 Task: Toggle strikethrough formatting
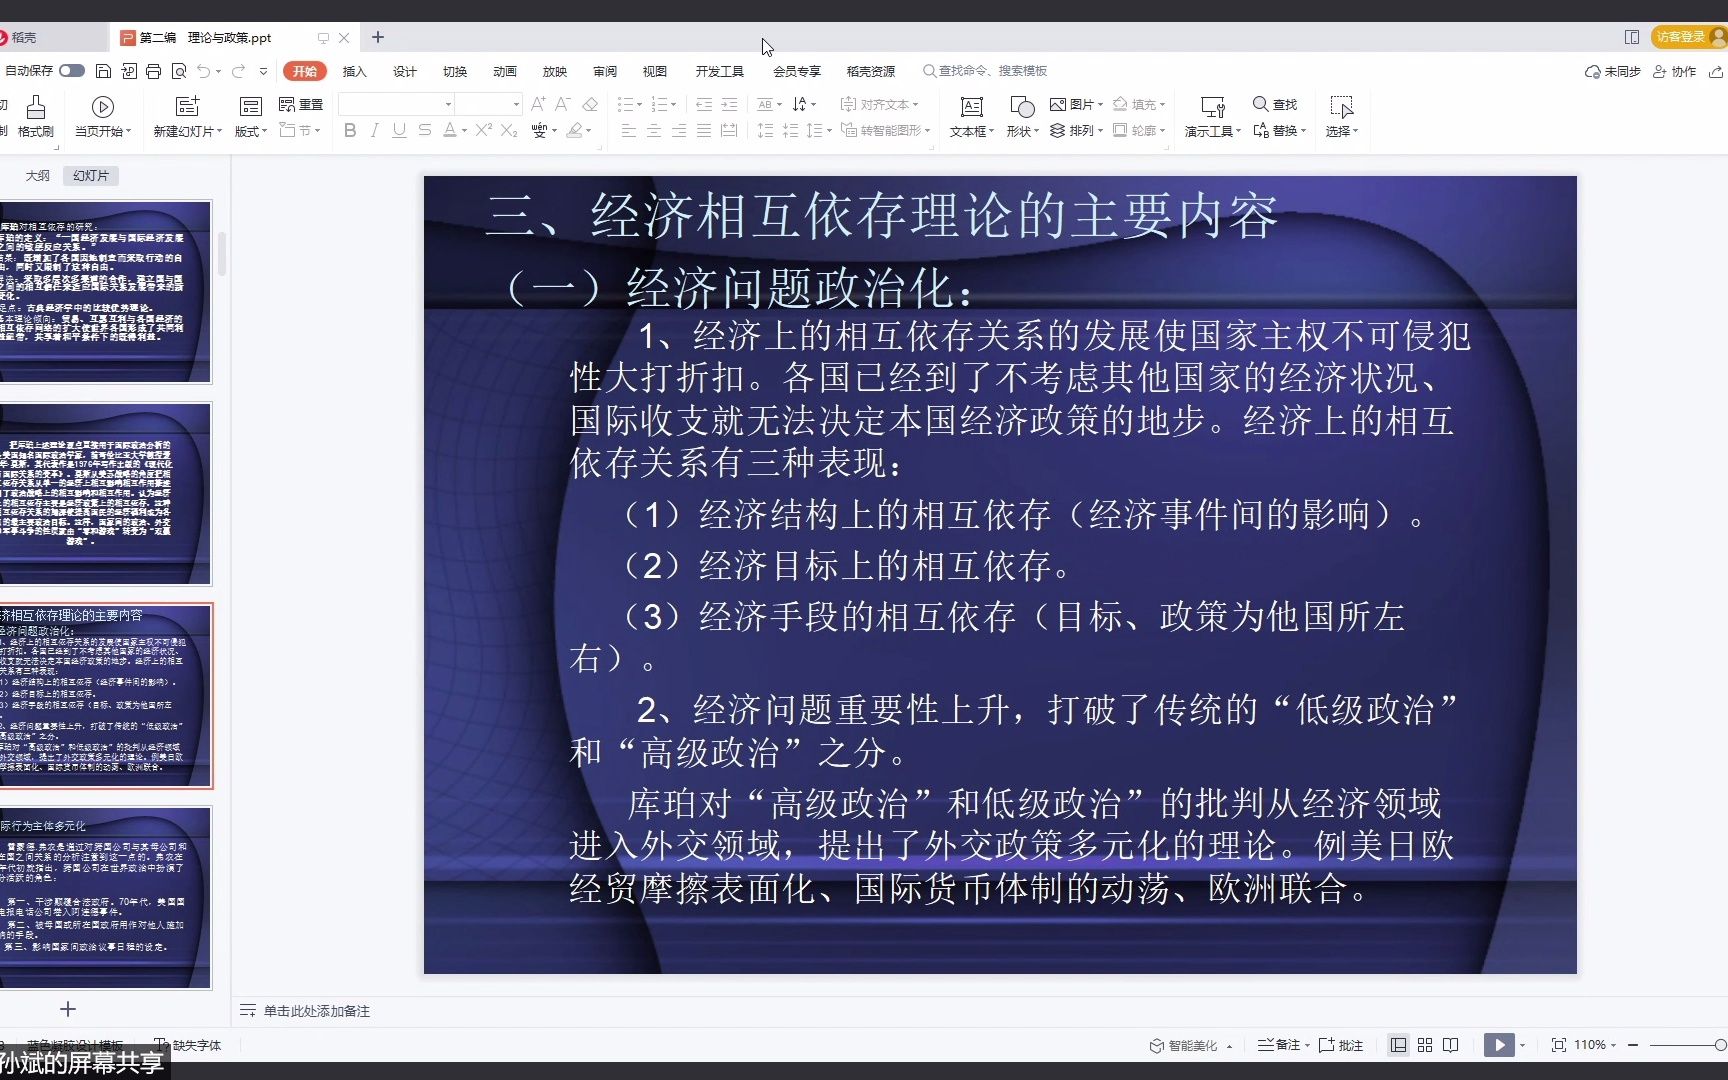pyautogui.click(x=425, y=130)
